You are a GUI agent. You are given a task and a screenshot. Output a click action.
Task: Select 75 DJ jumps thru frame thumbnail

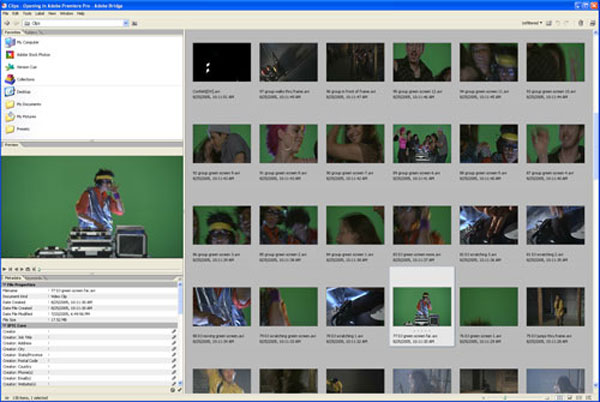pyautogui.click(x=555, y=307)
